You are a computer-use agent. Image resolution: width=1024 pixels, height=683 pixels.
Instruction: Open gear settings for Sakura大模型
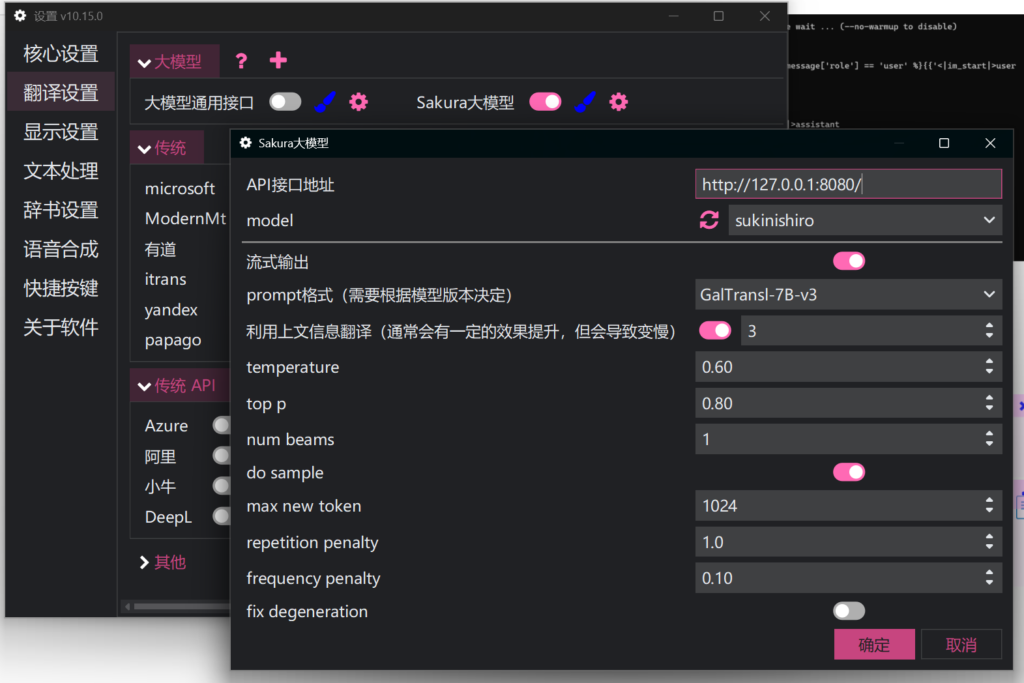click(x=619, y=102)
